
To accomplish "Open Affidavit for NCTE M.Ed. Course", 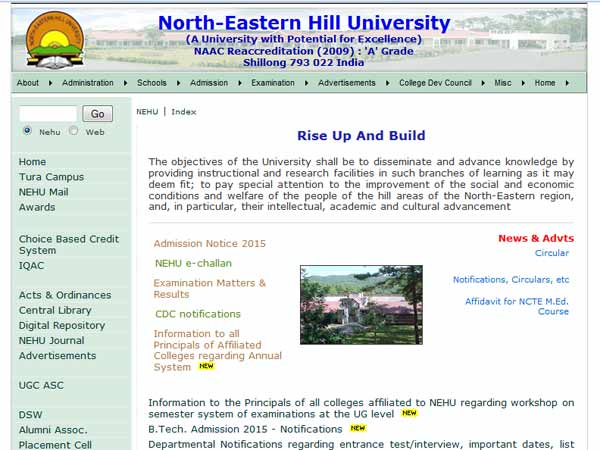I will point(516,306).
